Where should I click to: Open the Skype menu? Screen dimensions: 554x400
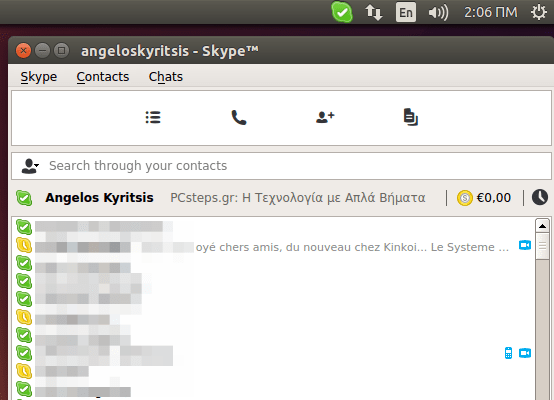pyautogui.click(x=39, y=77)
